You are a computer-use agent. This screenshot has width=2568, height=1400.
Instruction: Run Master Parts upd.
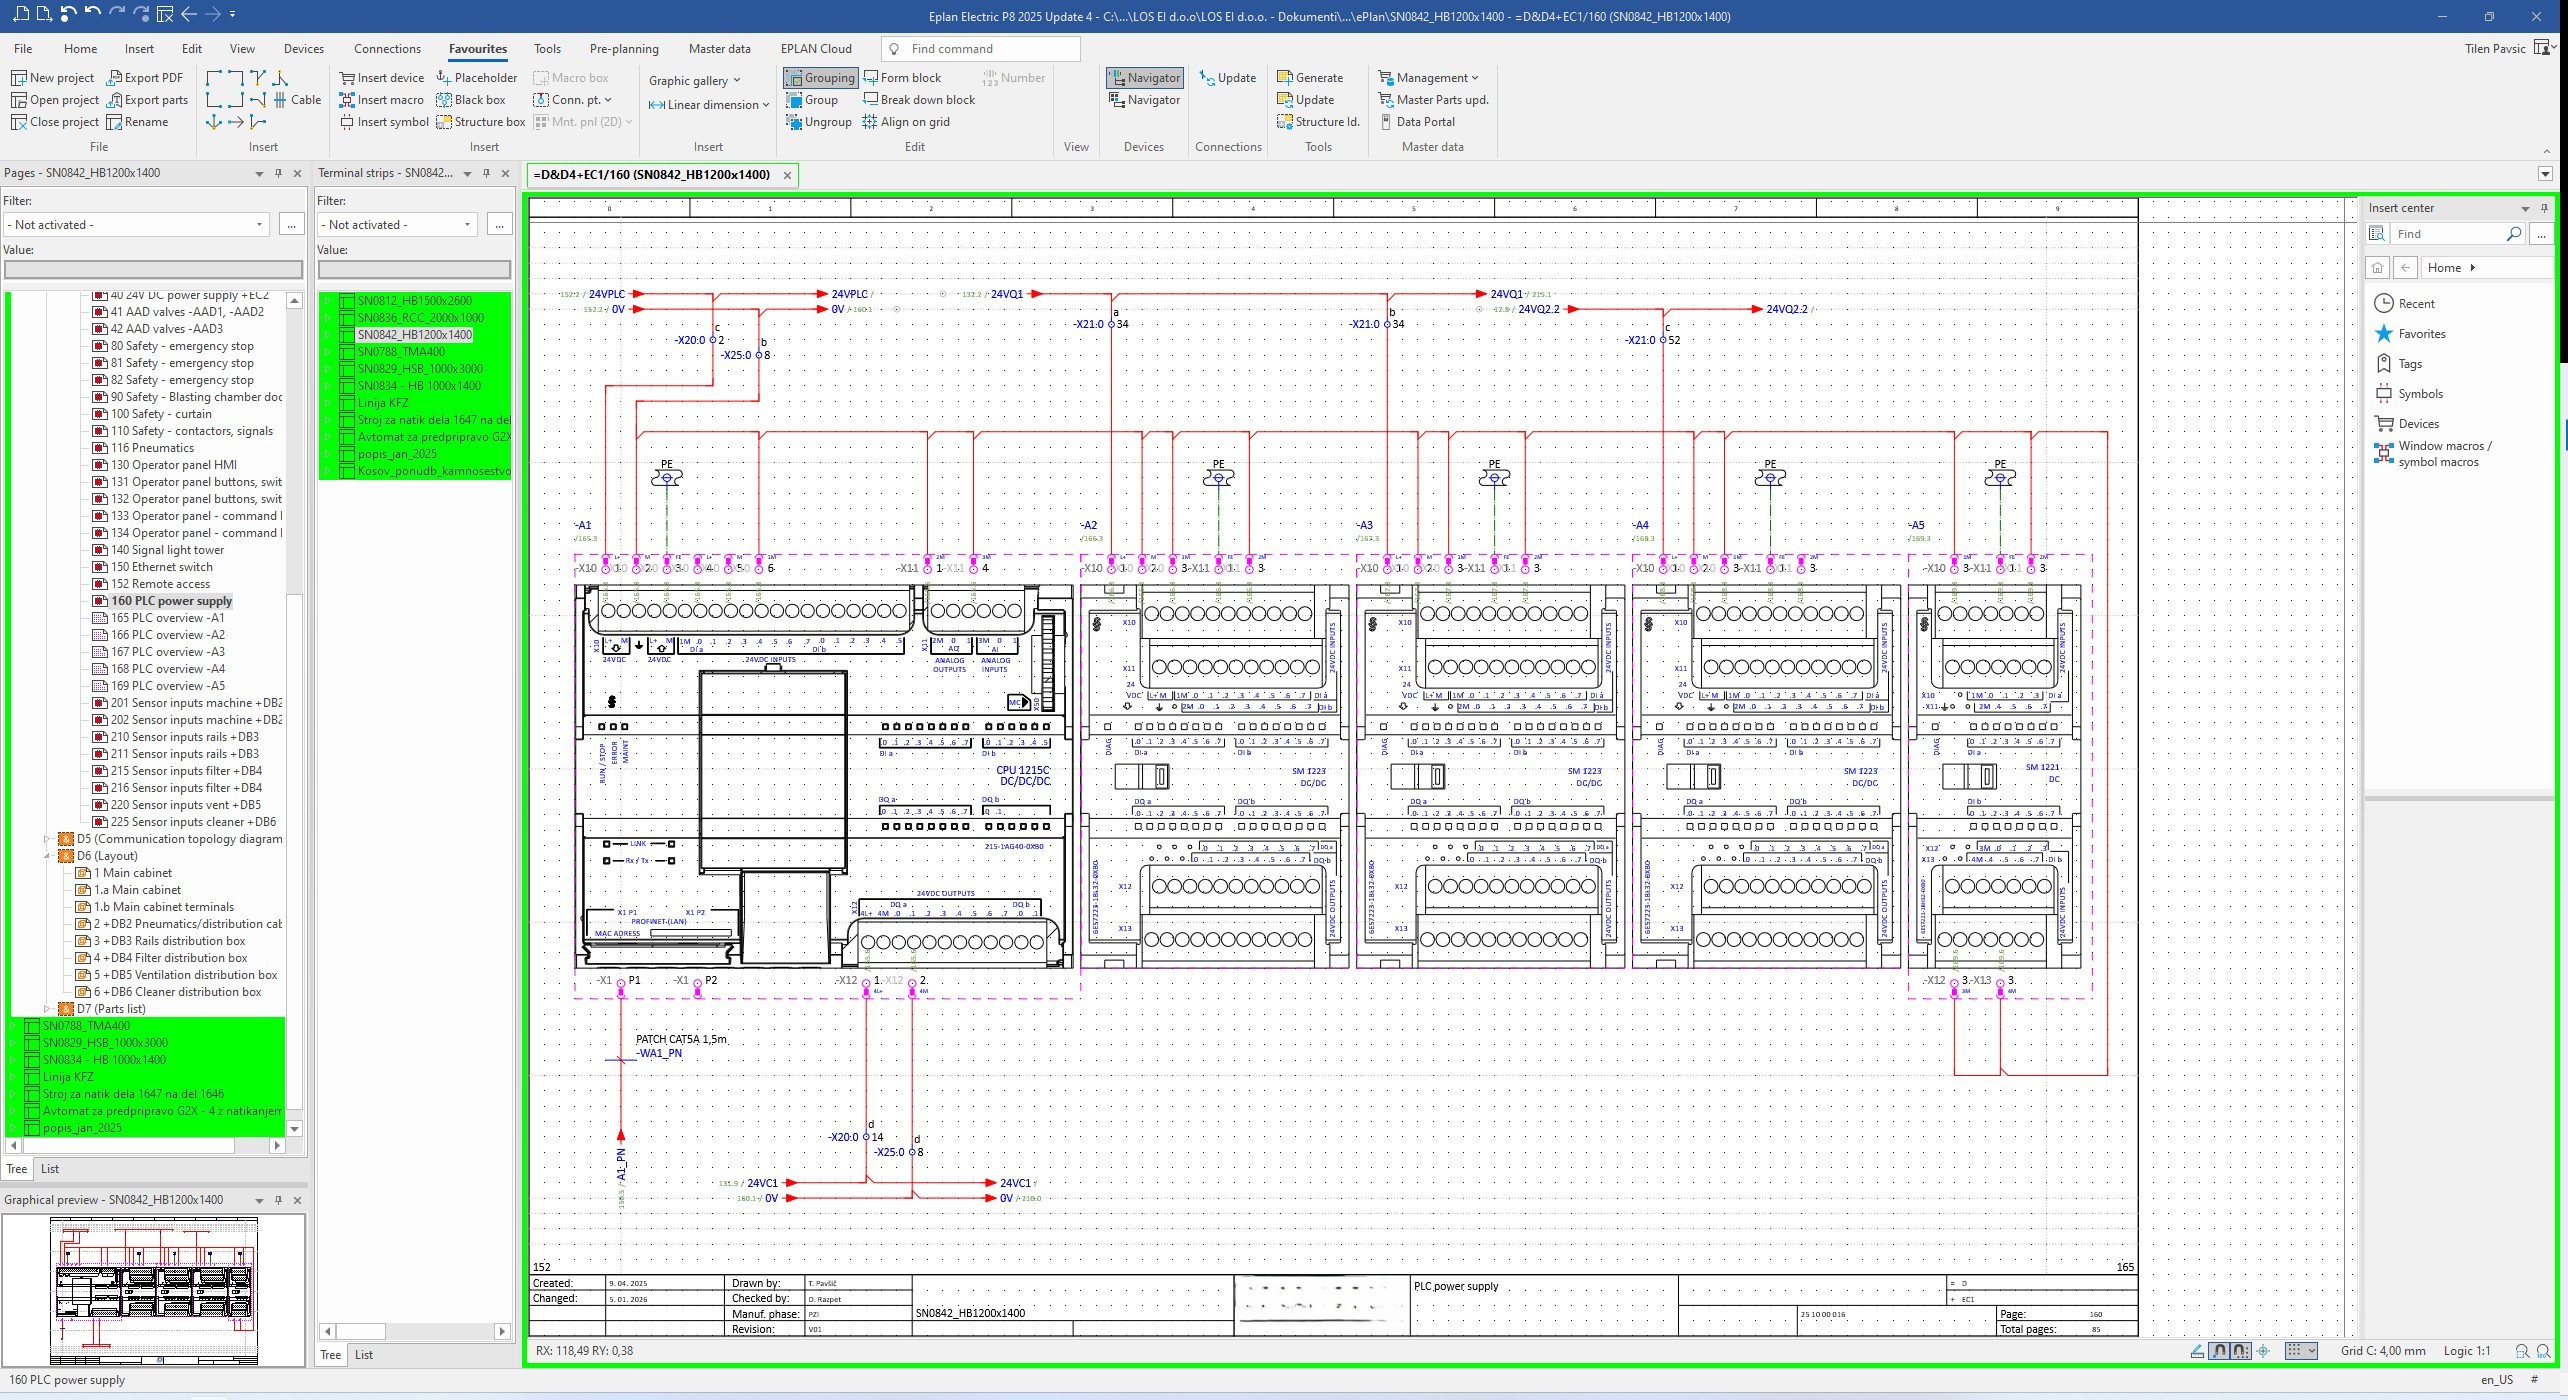1434,100
